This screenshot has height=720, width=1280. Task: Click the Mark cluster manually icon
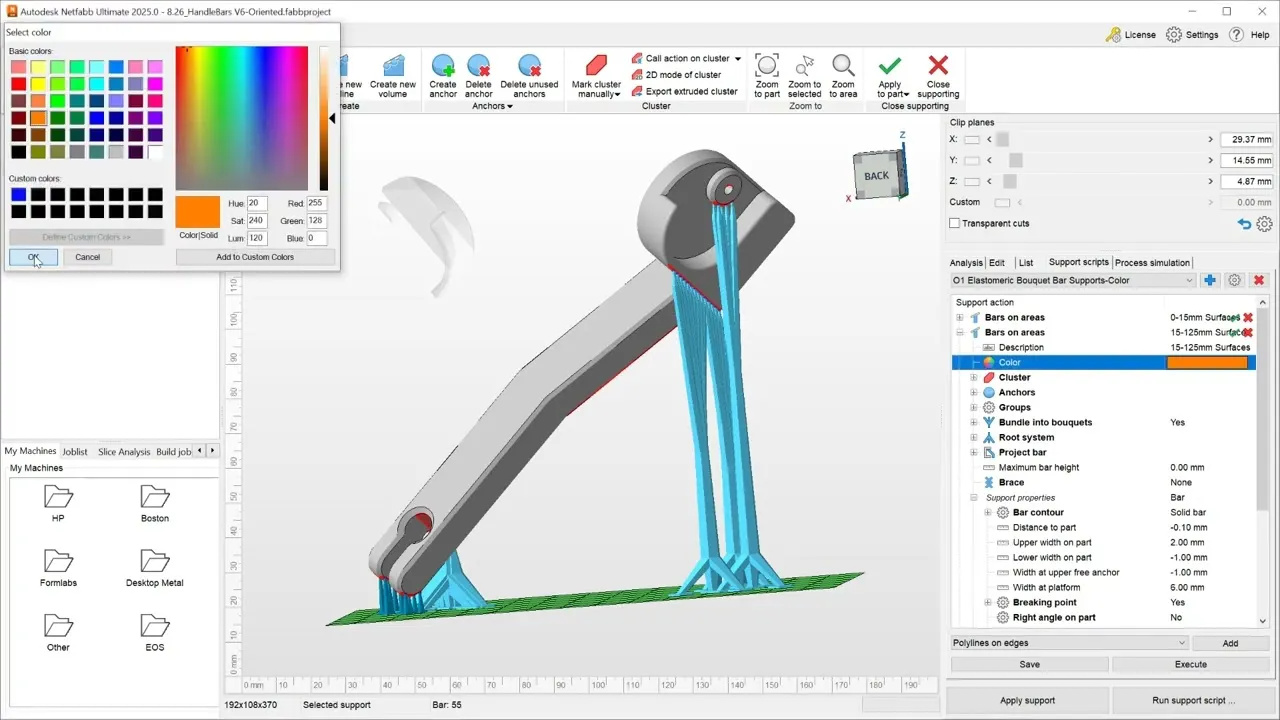(x=596, y=66)
